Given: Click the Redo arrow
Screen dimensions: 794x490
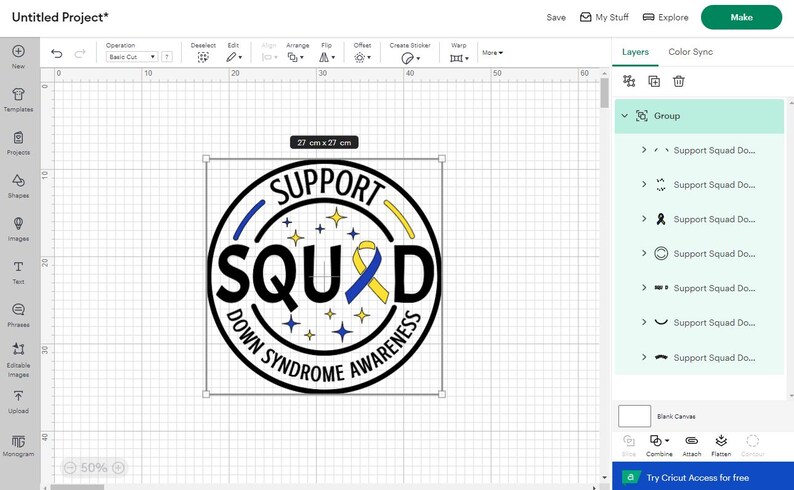Looking at the screenshot, I should coord(80,53).
